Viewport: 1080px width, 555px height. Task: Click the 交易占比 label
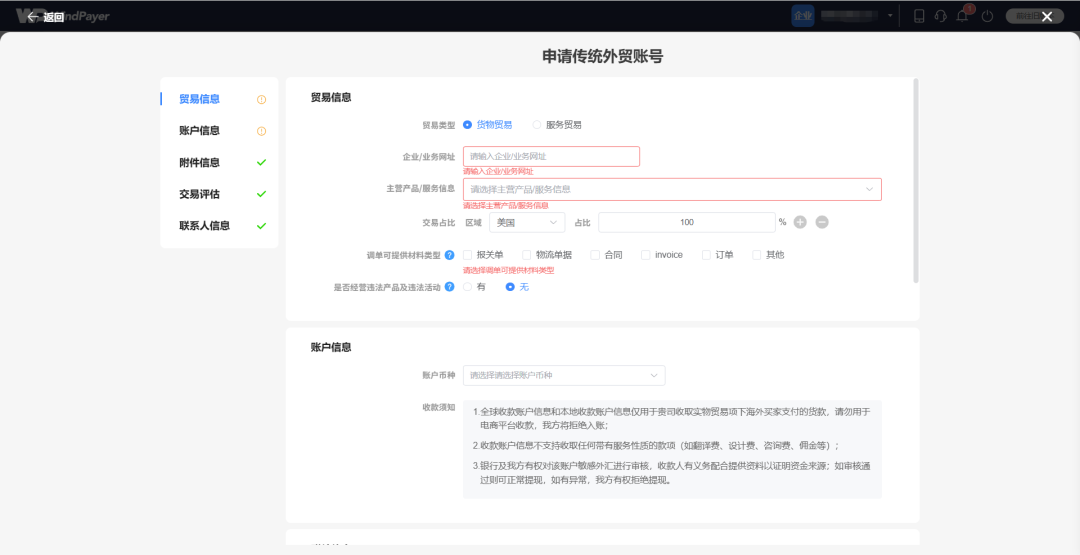point(439,223)
